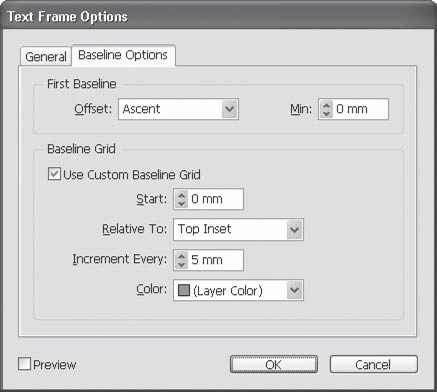Raise Increment Every with up arrow
The image size is (437, 392).
pos(181,256)
